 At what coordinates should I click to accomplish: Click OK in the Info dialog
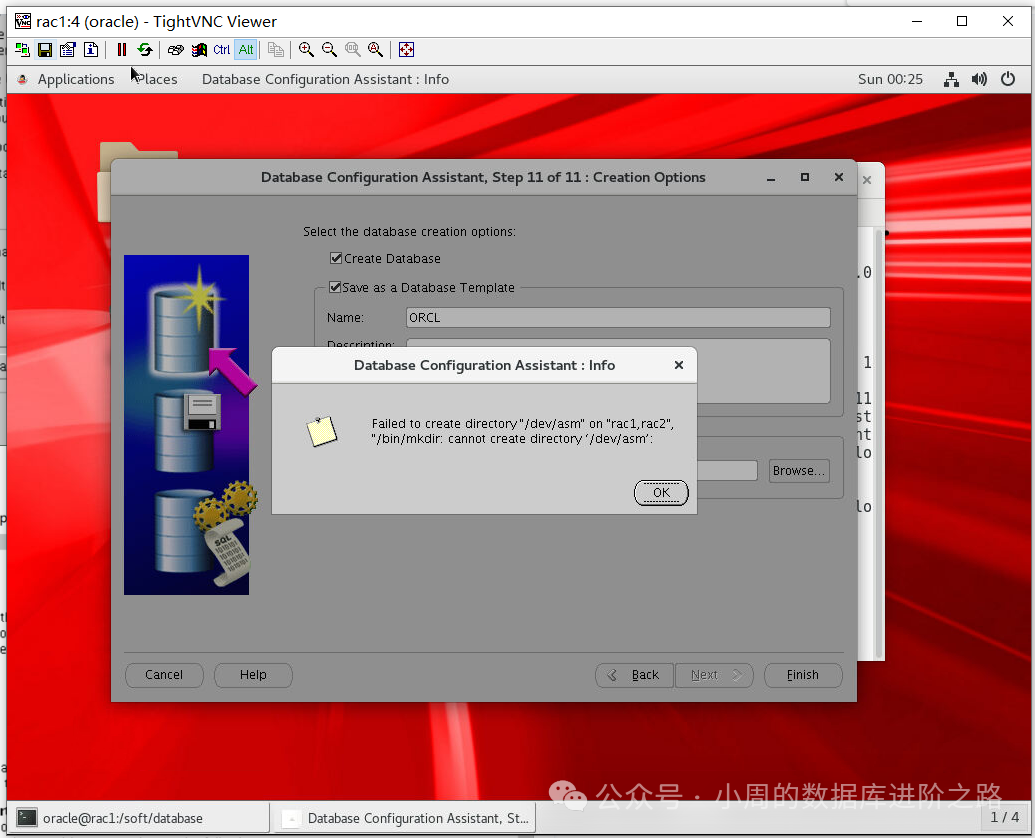661,492
